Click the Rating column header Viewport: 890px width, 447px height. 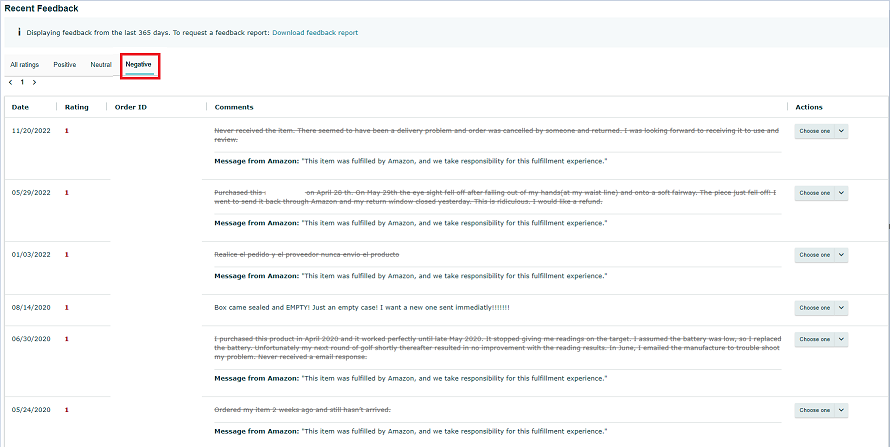click(77, 107)
